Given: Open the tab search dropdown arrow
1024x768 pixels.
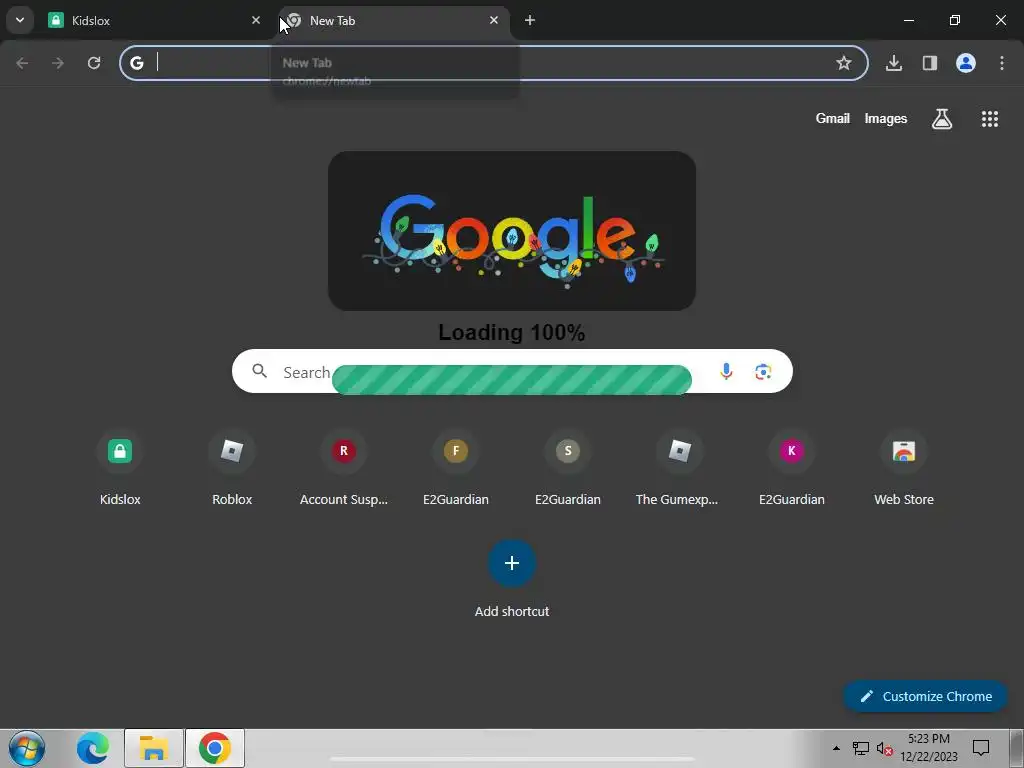Looking at the screenshot, I should point(20,20).
